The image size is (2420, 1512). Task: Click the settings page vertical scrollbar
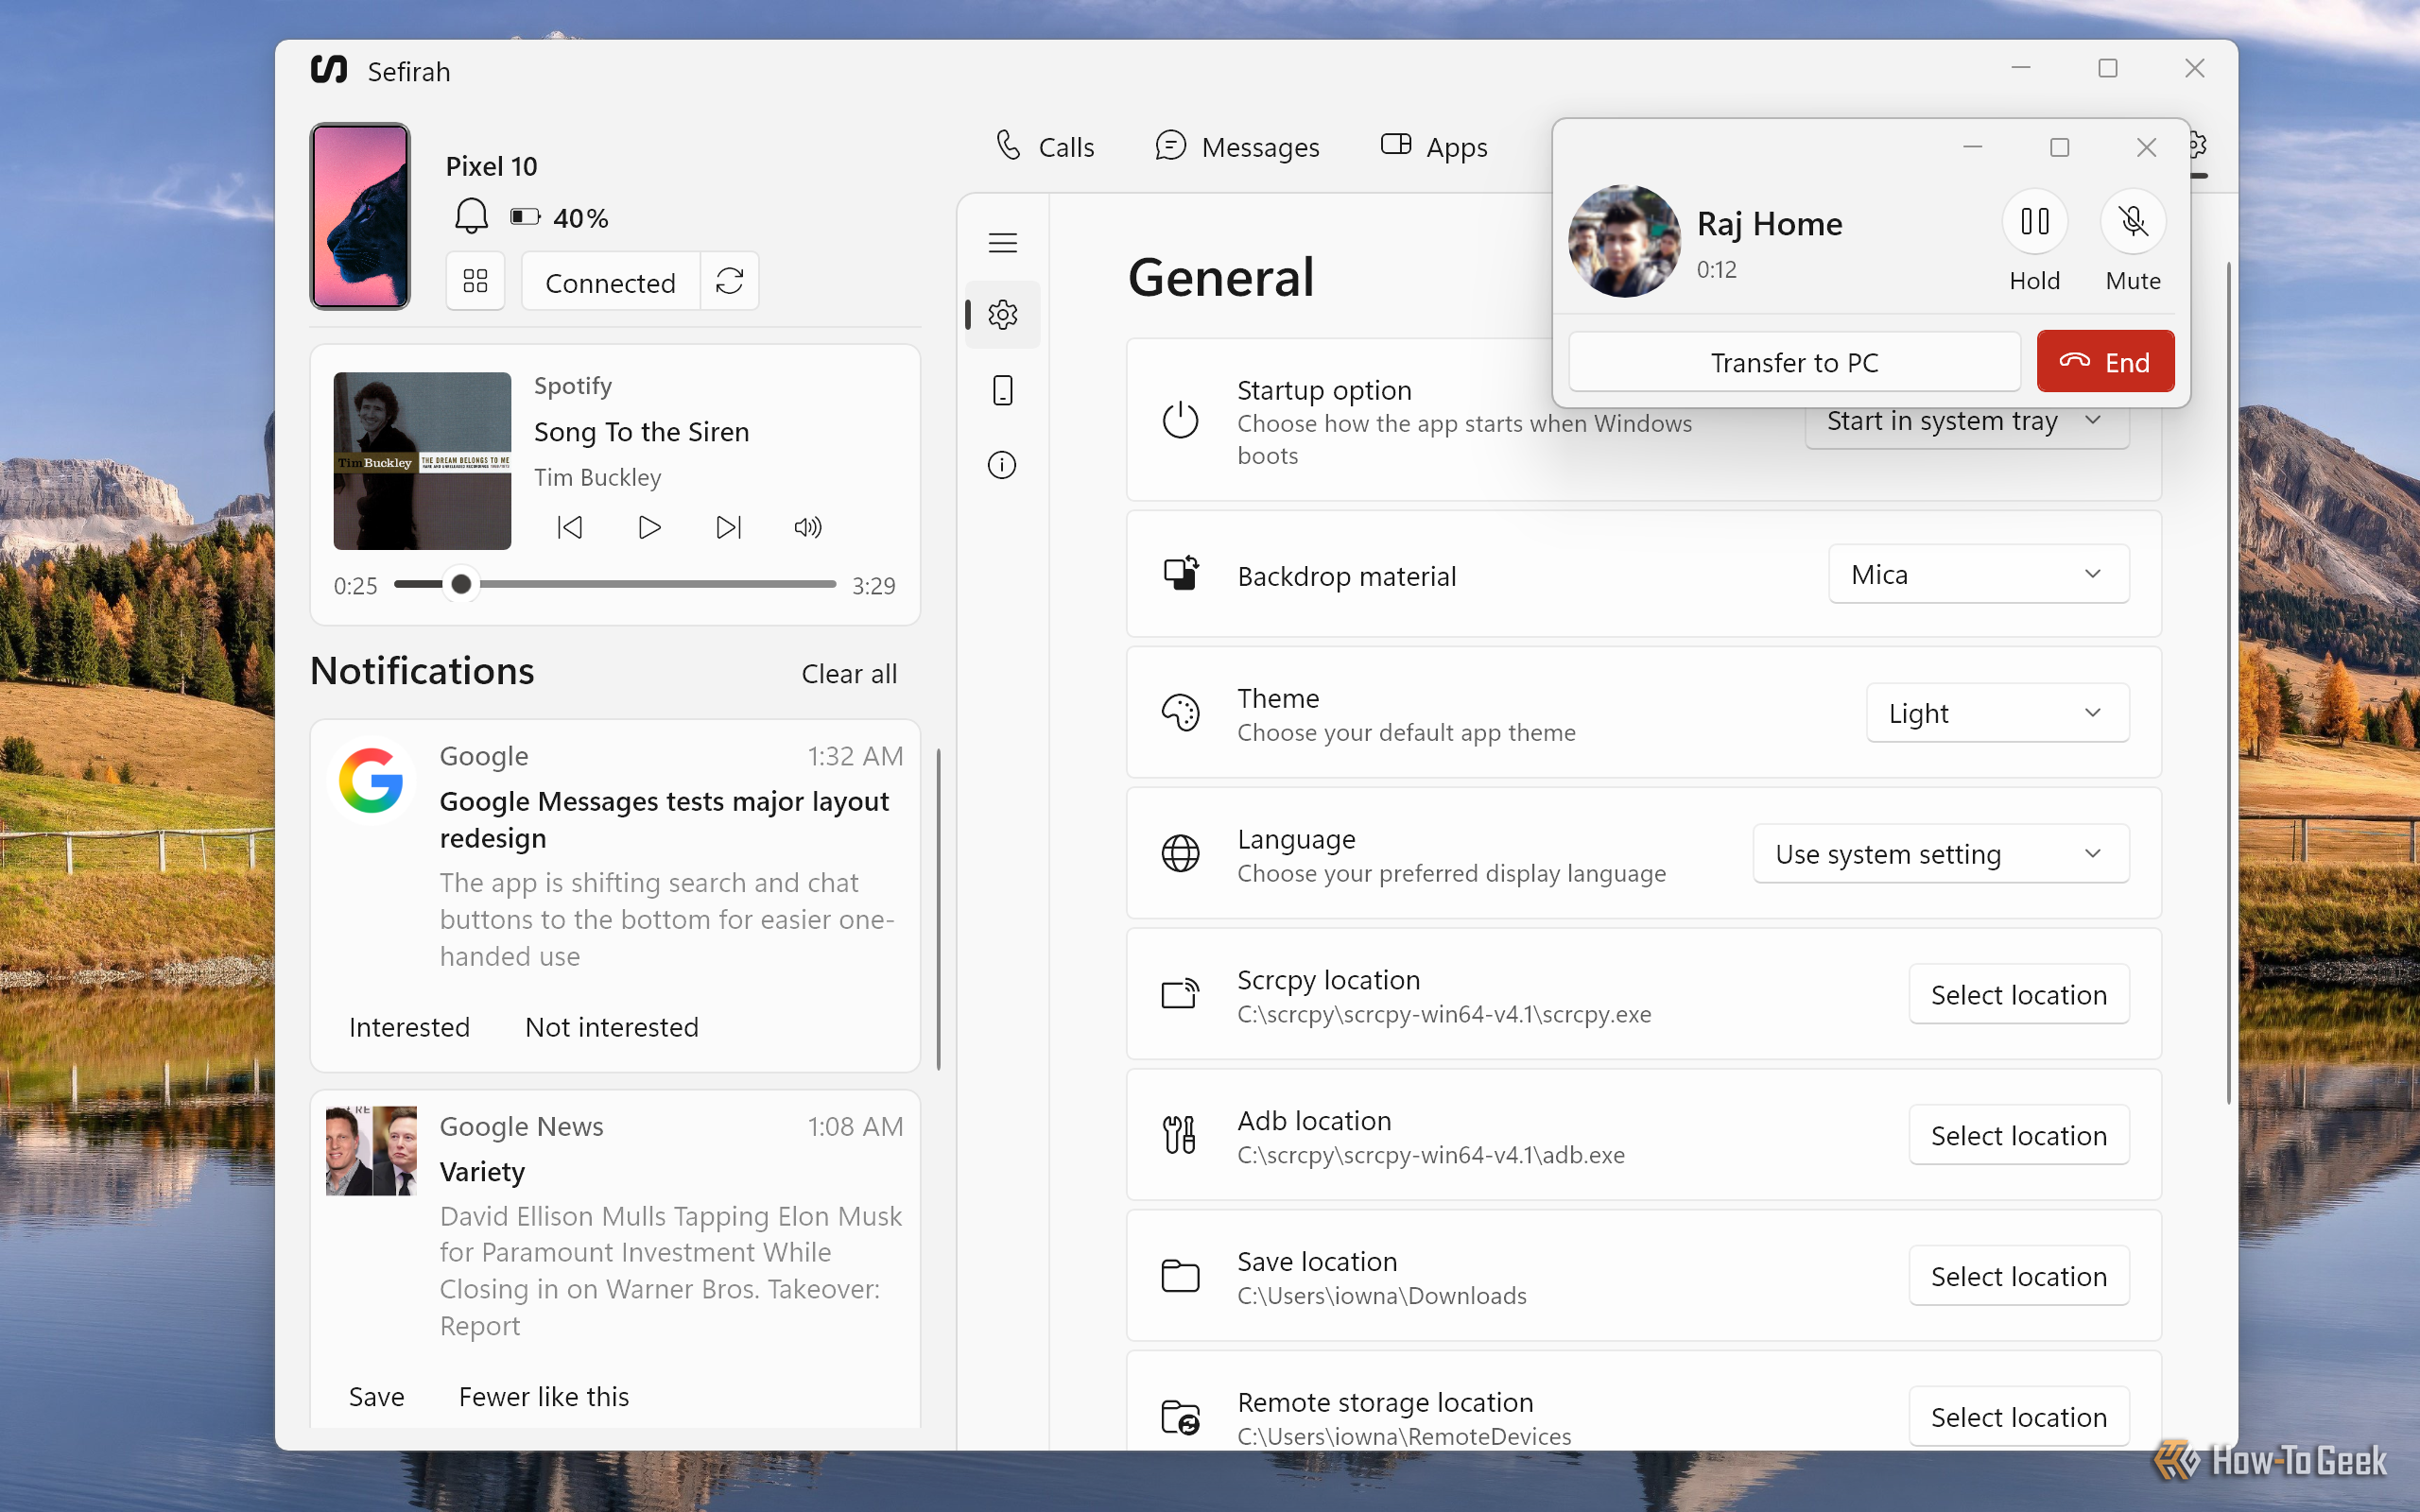point(2228,683)
